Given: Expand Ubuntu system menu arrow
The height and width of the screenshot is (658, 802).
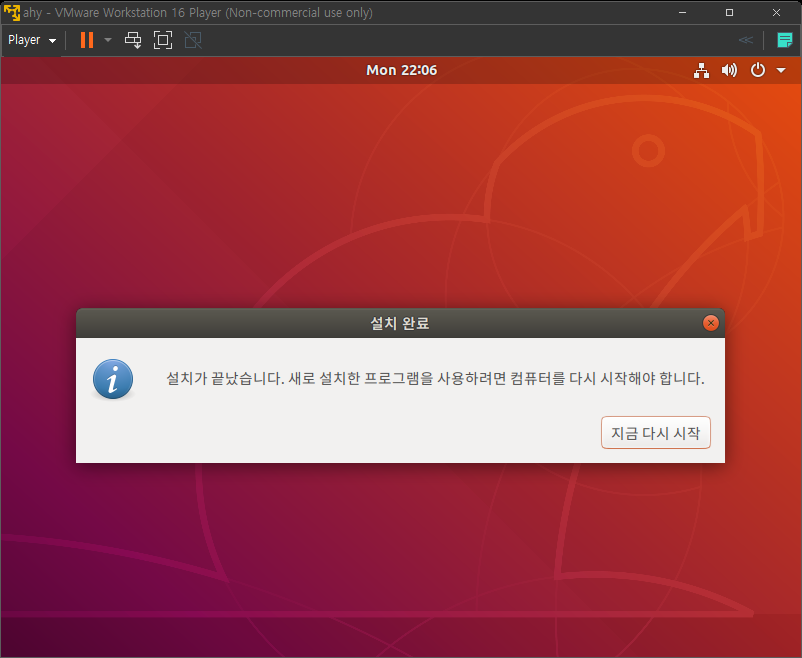Looking at the screenshot, I should (781, 70).
